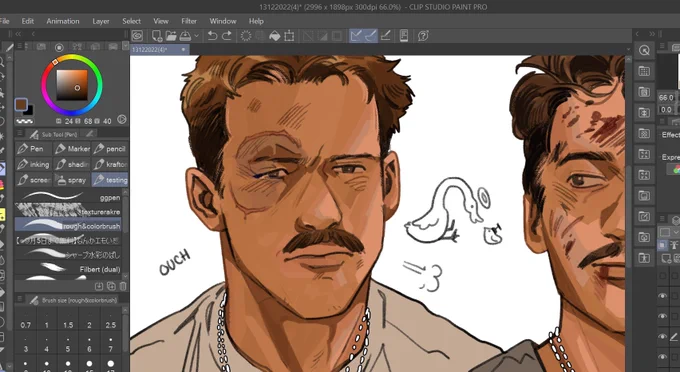Select the color wheel tab icon

tap(59, 47)
